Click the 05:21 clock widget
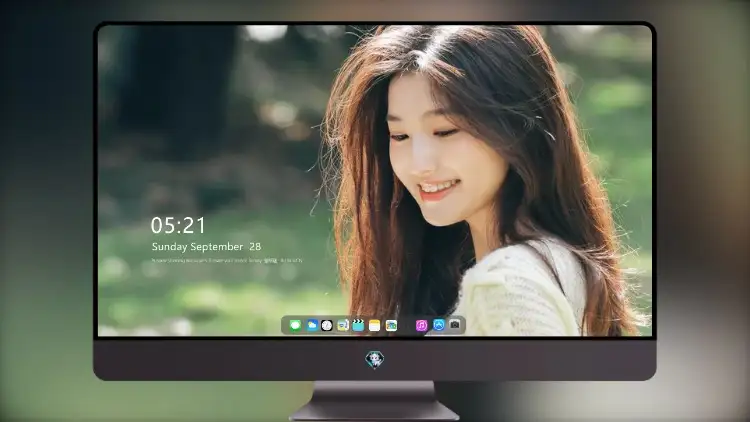The image size is (750, 422). (178, 225)
